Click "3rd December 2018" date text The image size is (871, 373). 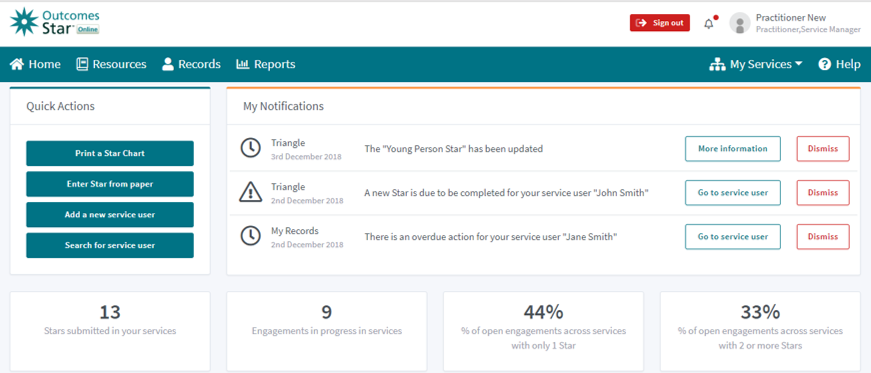click(x=306, y=157)
